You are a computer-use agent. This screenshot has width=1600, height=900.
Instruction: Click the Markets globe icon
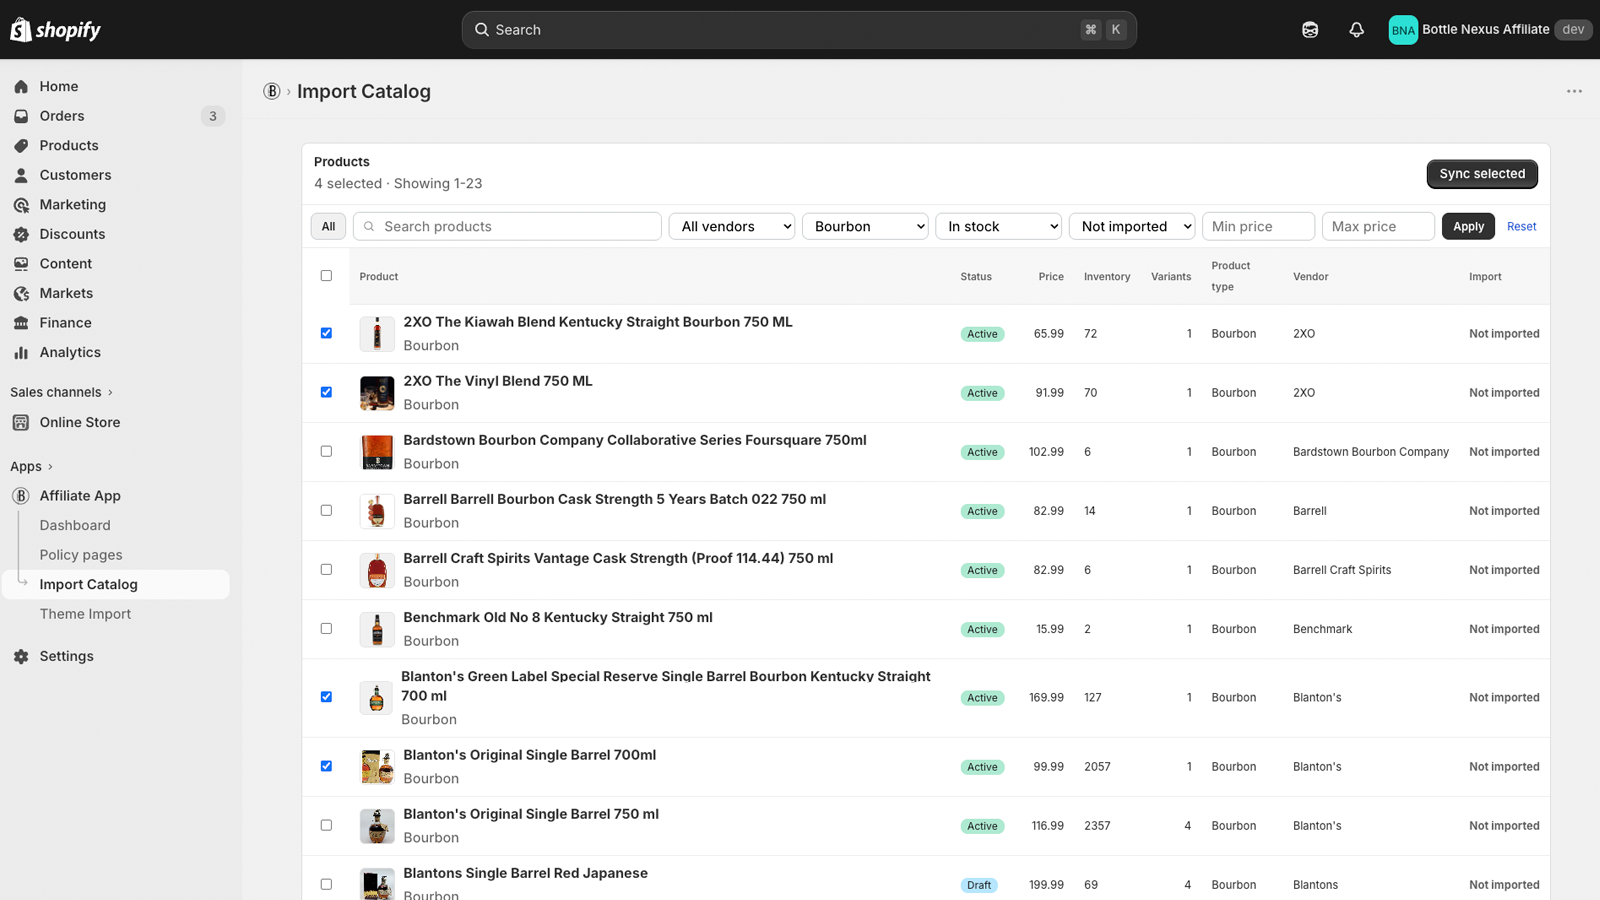click(x=21, y=294)
